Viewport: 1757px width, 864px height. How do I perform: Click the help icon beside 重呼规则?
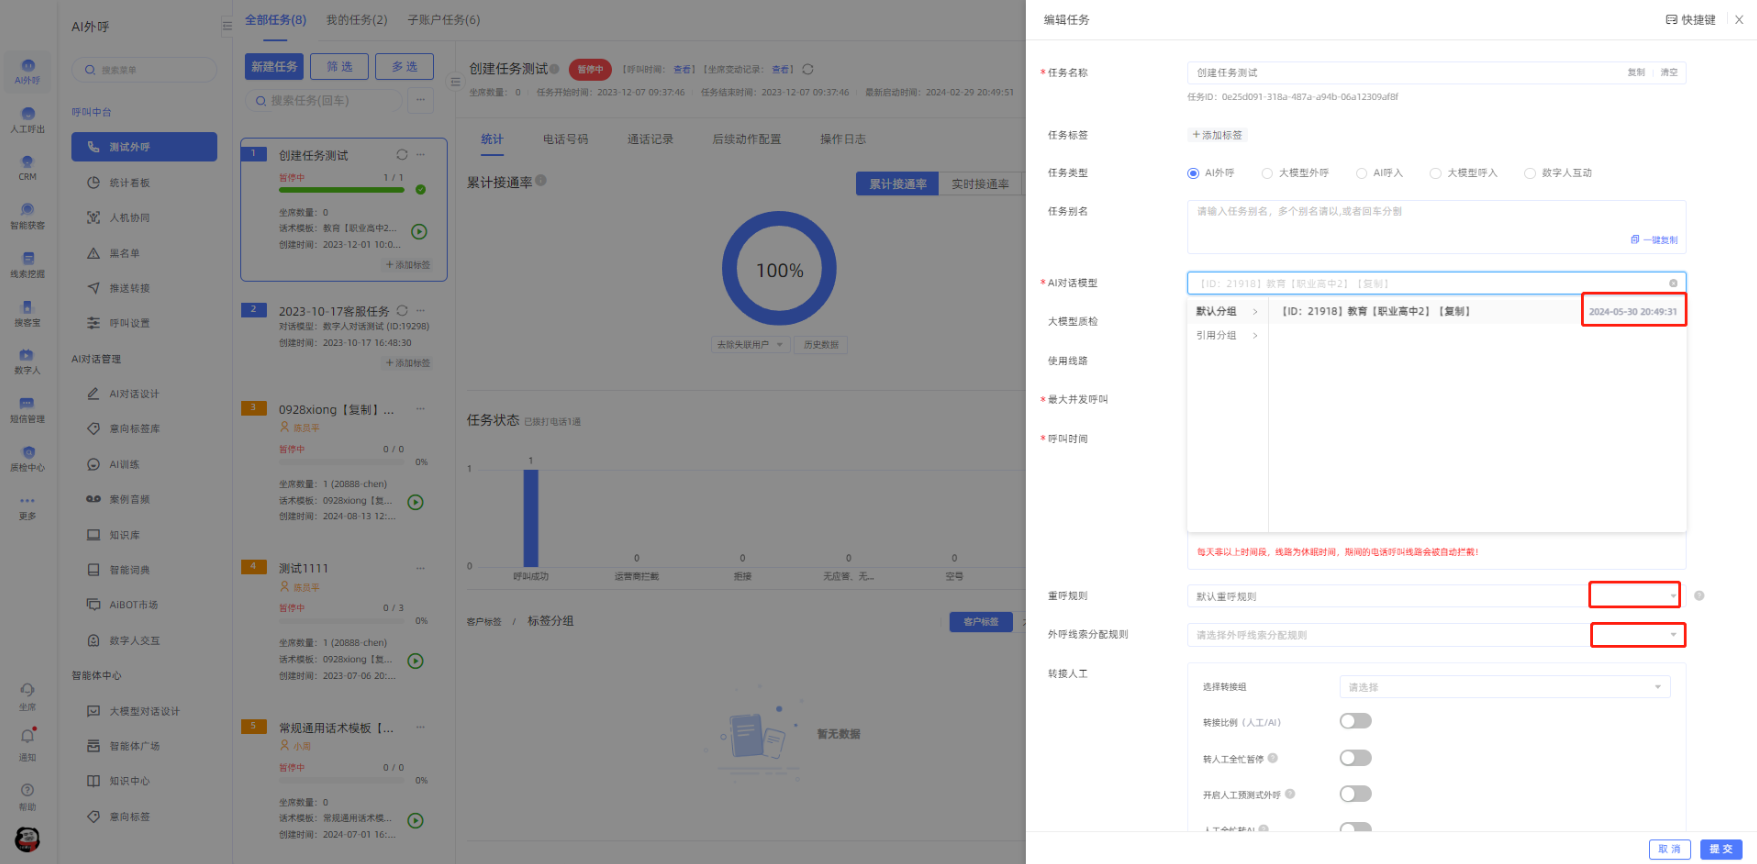click(1699, 596)
